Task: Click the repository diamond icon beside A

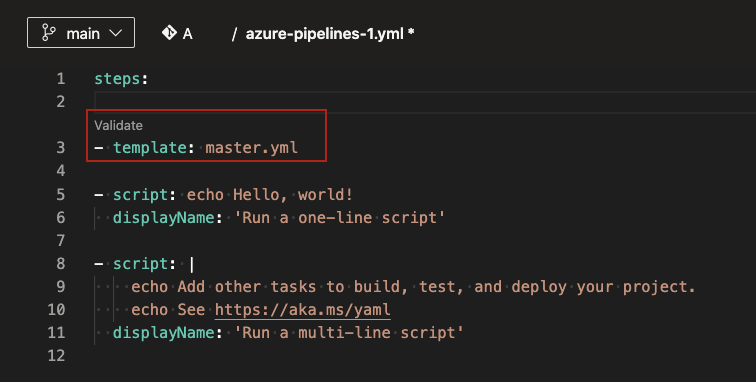Action: point(169,33)
